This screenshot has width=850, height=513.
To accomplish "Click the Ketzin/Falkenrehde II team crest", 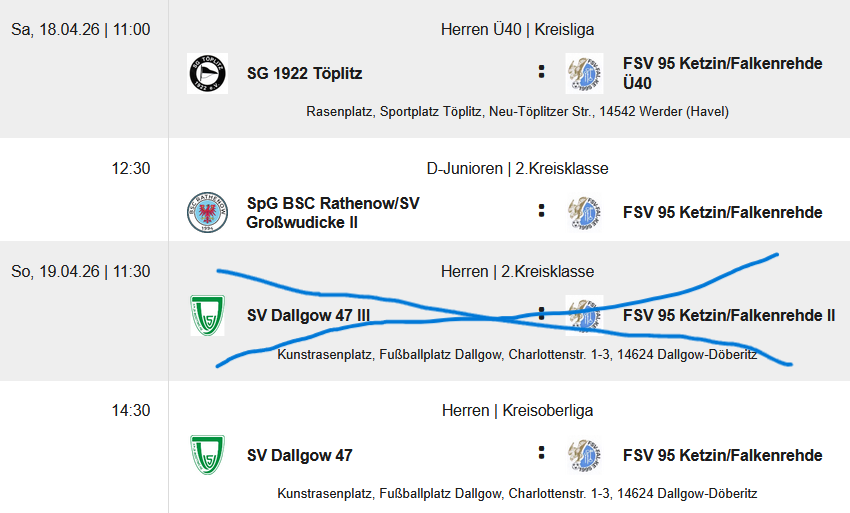I will coord(584,315).
